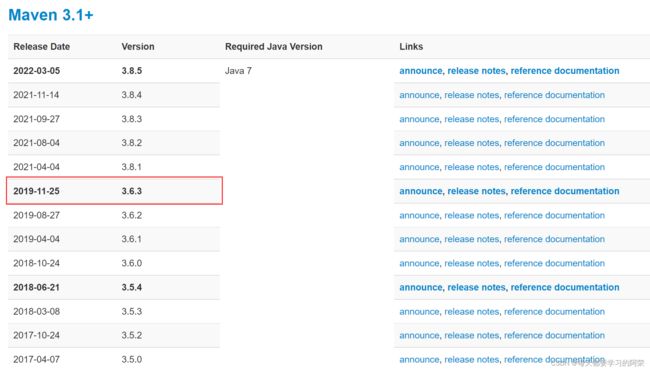Select the release date 2018-10-24

(36, 263)
